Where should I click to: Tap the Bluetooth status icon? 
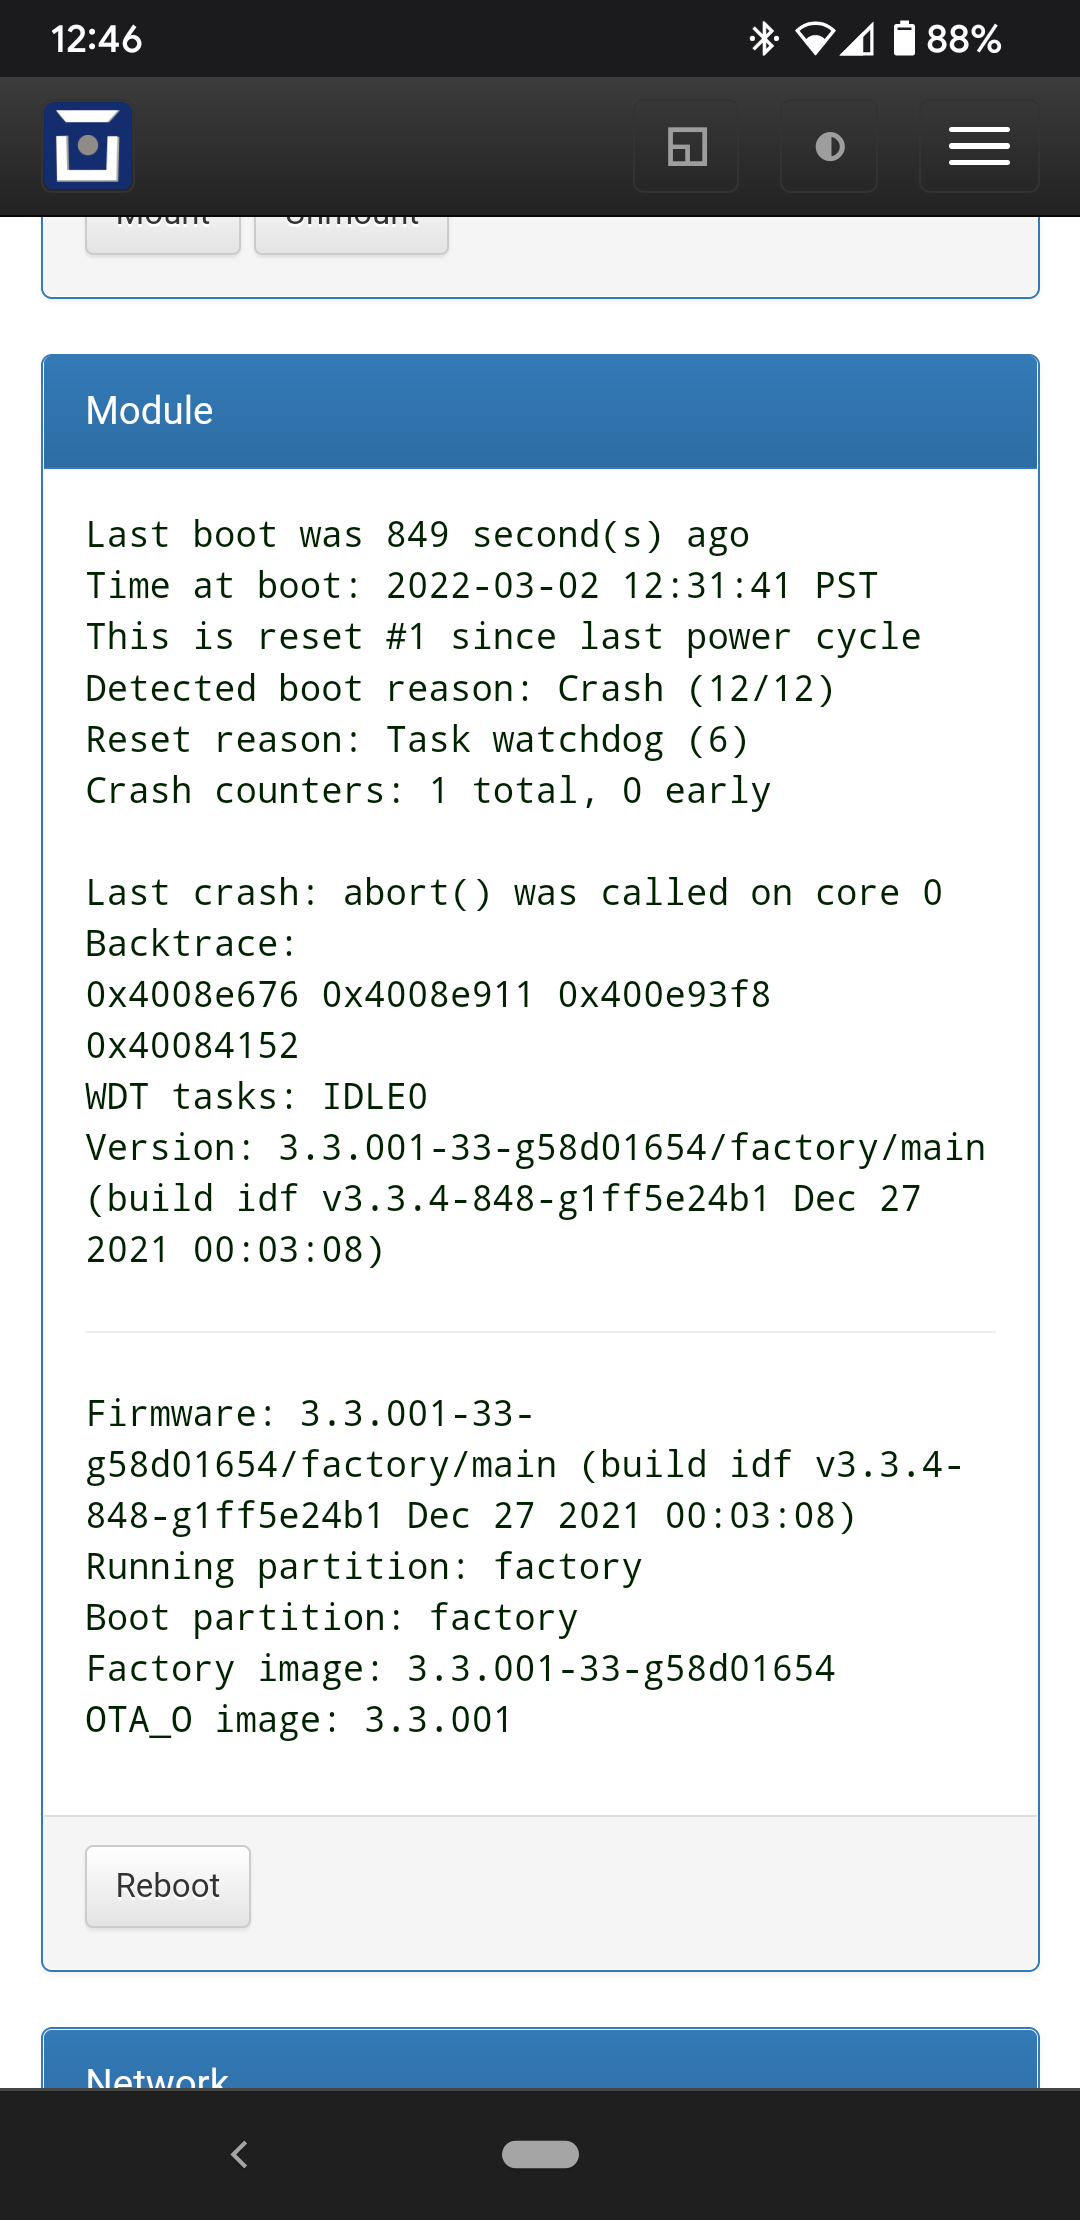pyautogui.click(x=764, y=39)
